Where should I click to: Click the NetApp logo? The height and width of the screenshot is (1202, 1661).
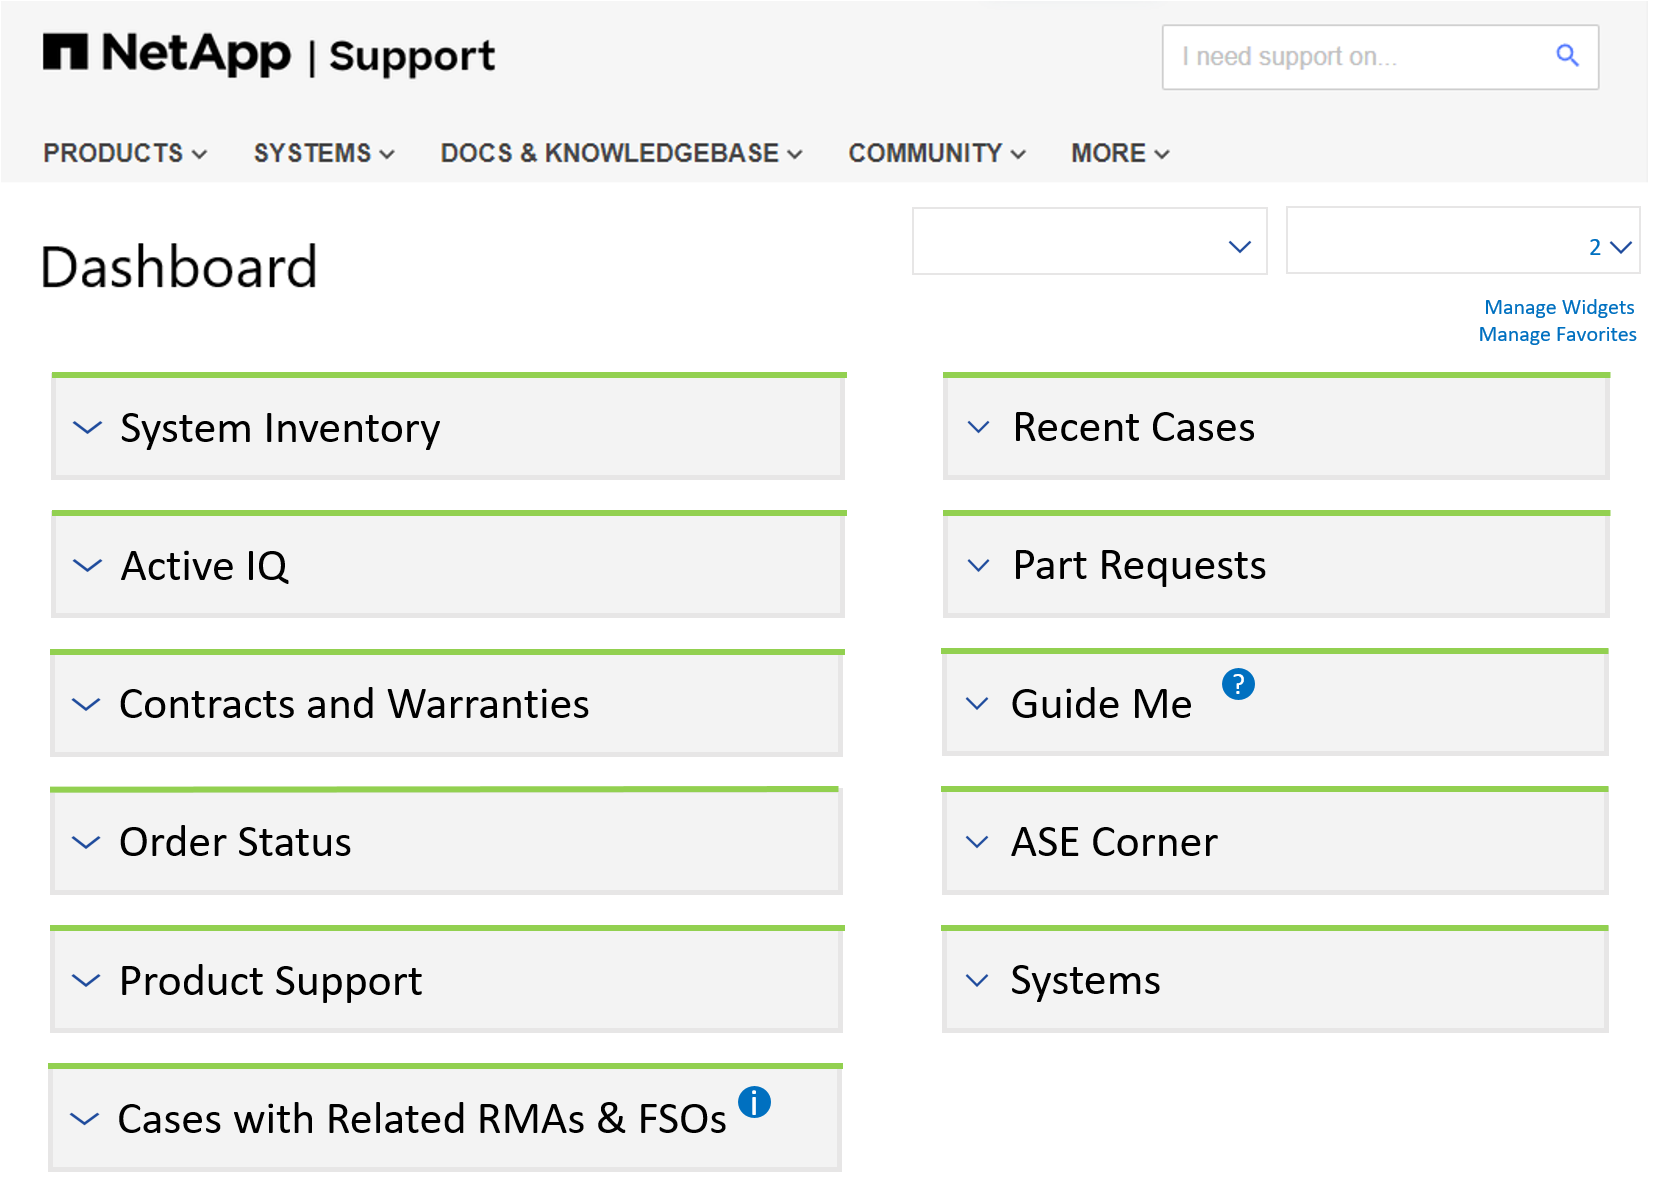tap(167, 54)
